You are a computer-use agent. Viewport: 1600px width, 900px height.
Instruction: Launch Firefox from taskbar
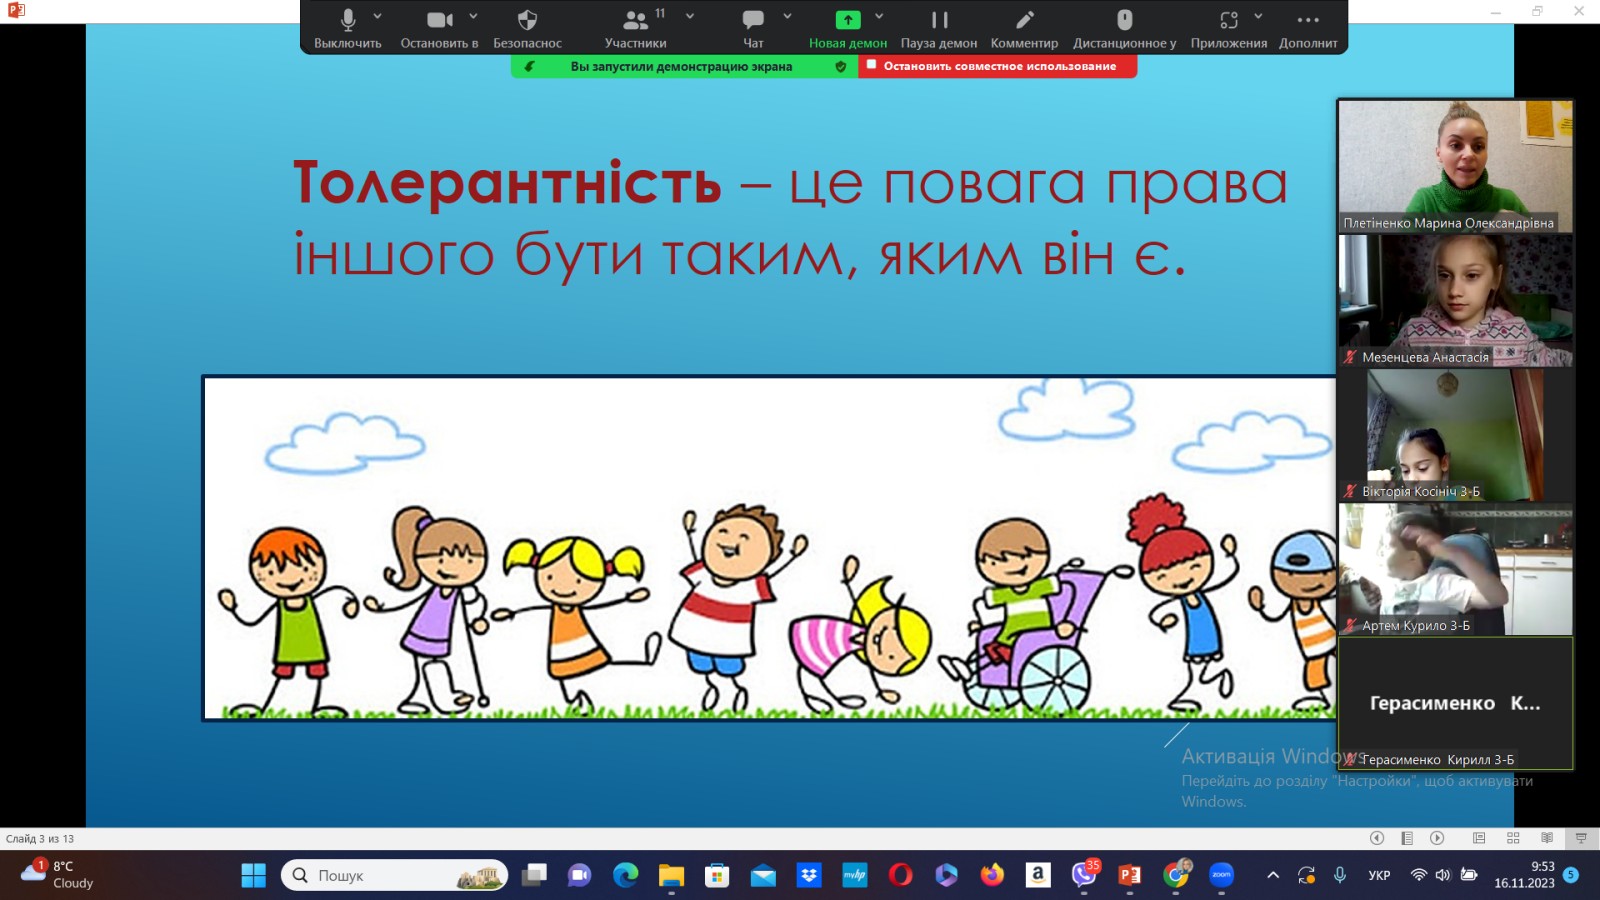point(992,876)
